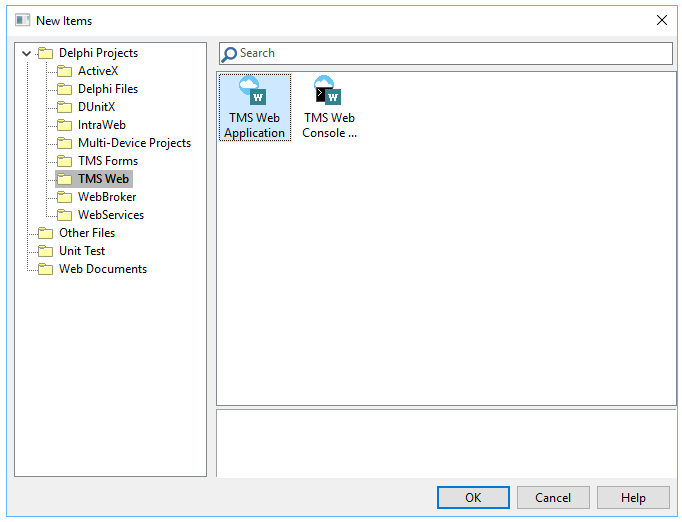Screen dimensions: 682x522
Task: Select the Delphi Projects label
Action: tap(98, 53)
